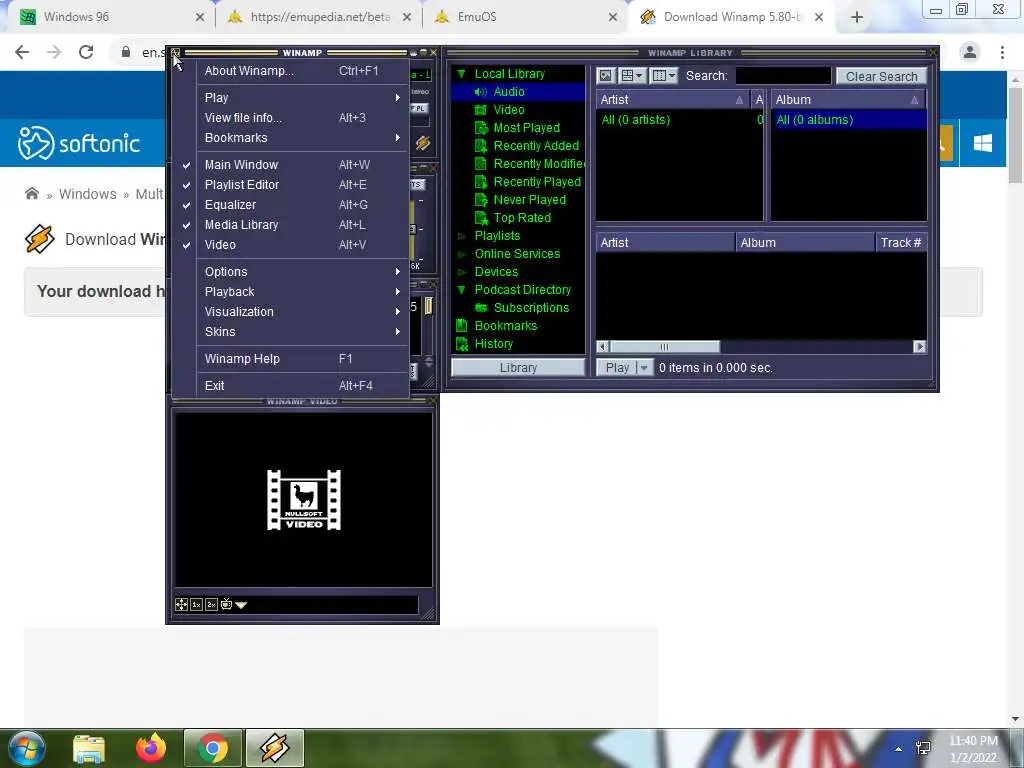Toggle Media Library in the menu
Screen dimensions: 1024x768
(x=291, y=225)
